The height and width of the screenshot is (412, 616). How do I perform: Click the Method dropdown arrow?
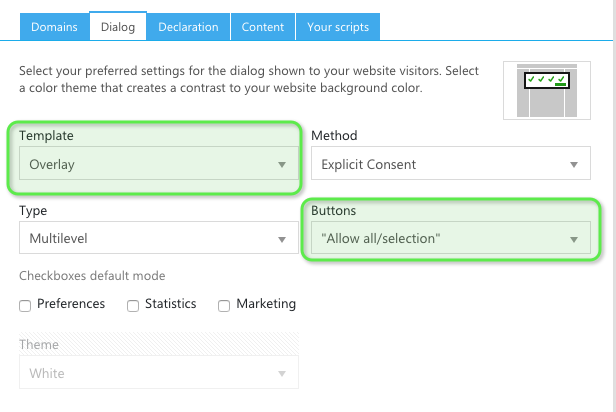(x=574, y=164)
